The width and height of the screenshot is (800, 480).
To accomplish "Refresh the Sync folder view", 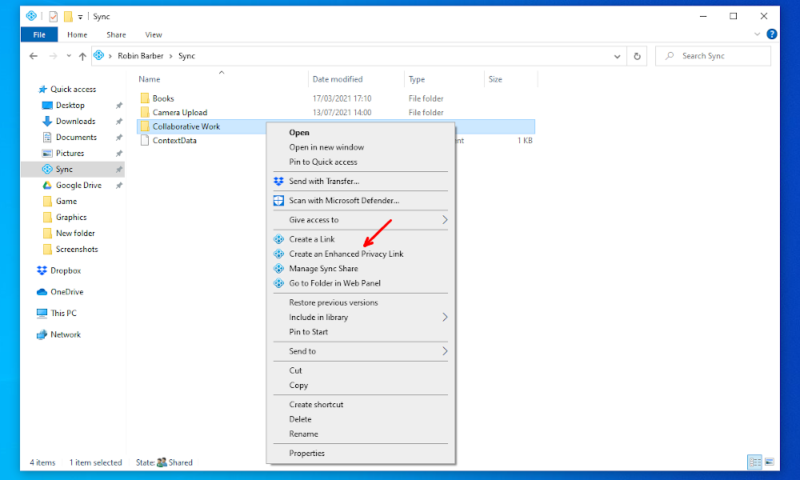I will click(637, 56).
